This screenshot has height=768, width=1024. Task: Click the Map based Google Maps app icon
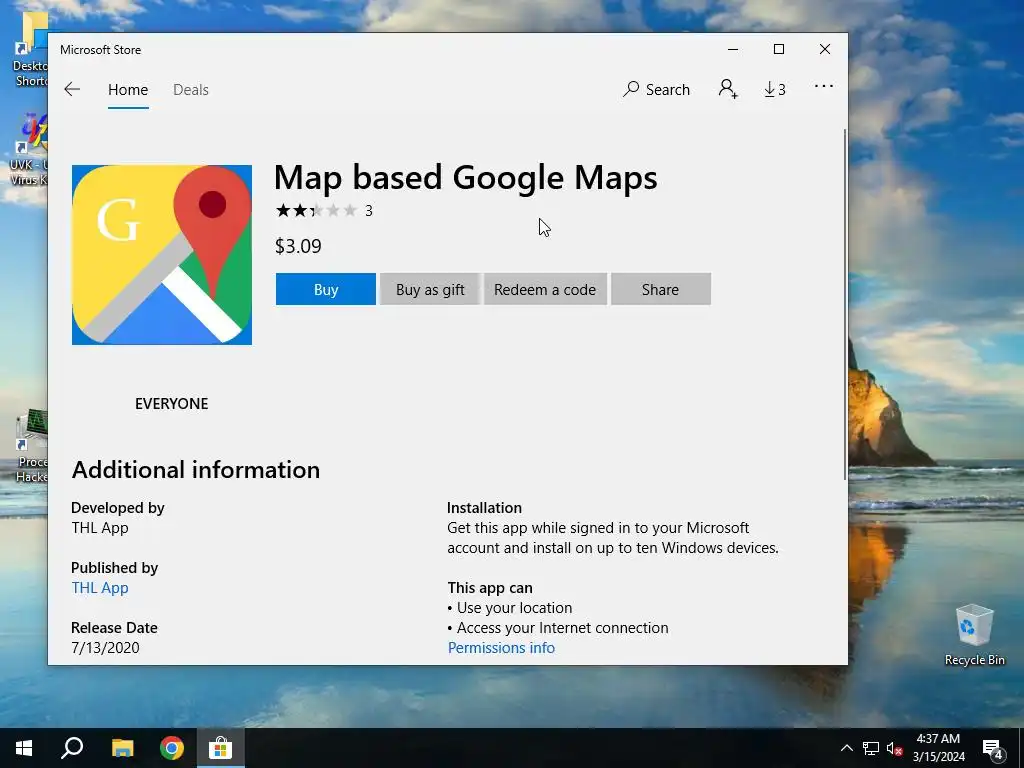(162, 255)
